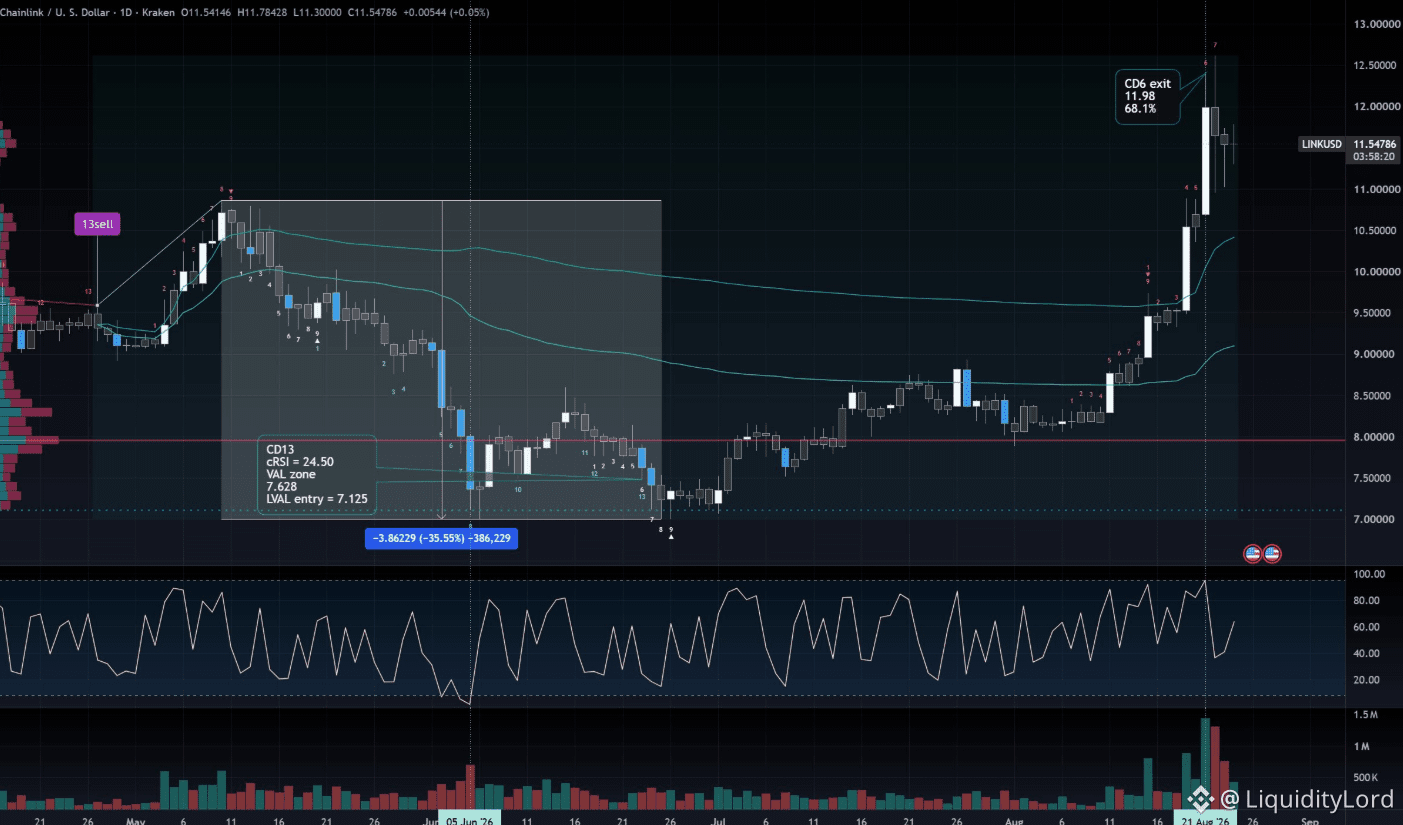This screenshot has height=825, width=1403.
Task: Select the purple 13sell label
Action: 97,225
